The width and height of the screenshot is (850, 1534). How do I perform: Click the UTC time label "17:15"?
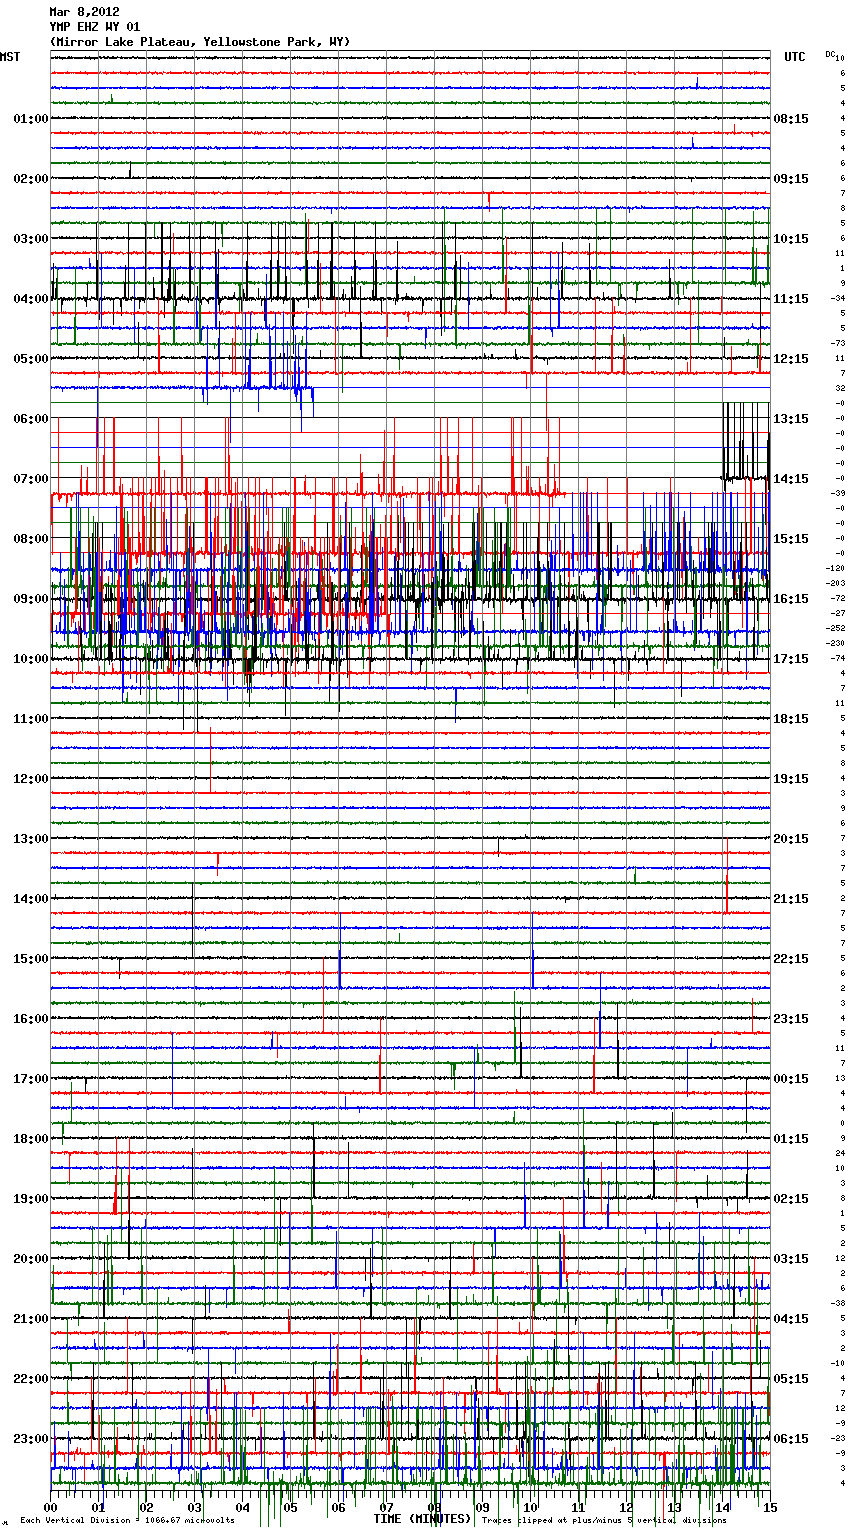[x=791, y=659]
